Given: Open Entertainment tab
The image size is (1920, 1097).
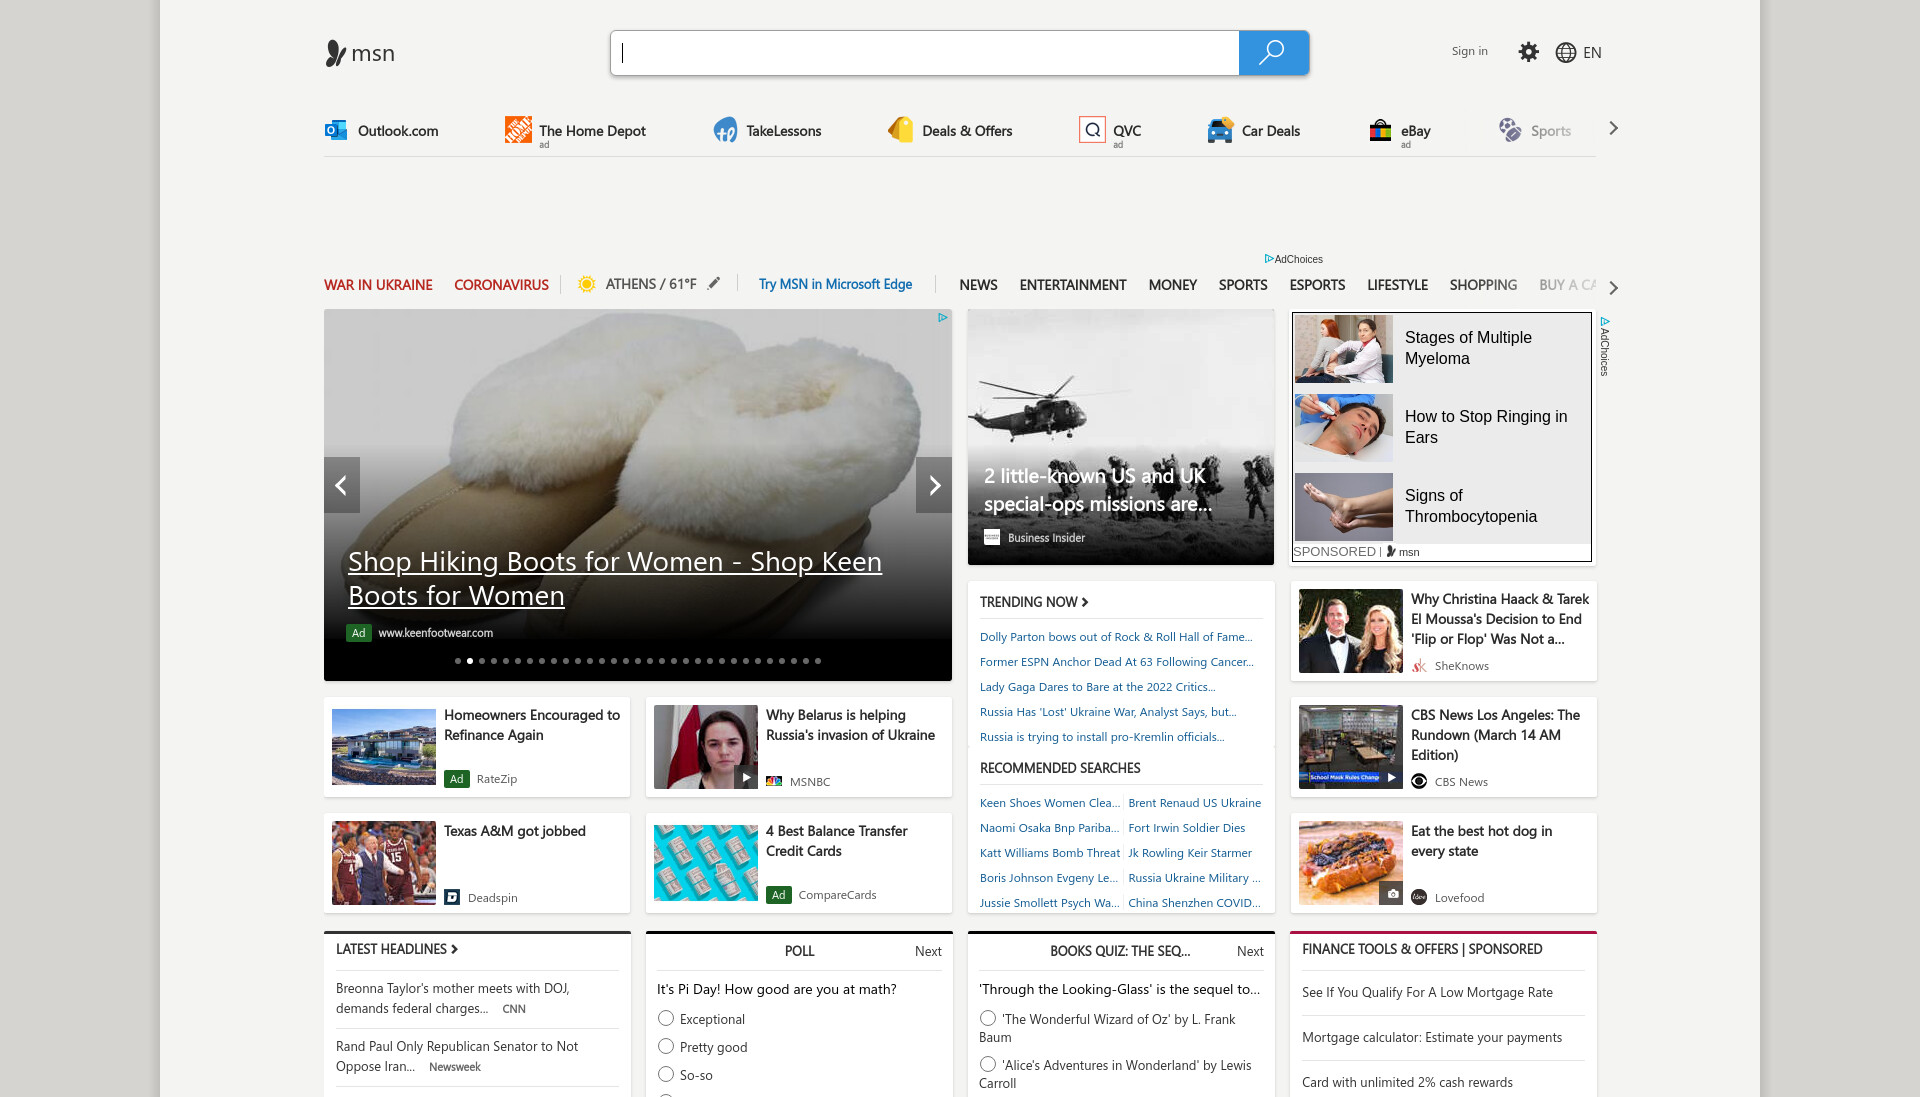Looking at the screenshot, I should point(1073,285).
